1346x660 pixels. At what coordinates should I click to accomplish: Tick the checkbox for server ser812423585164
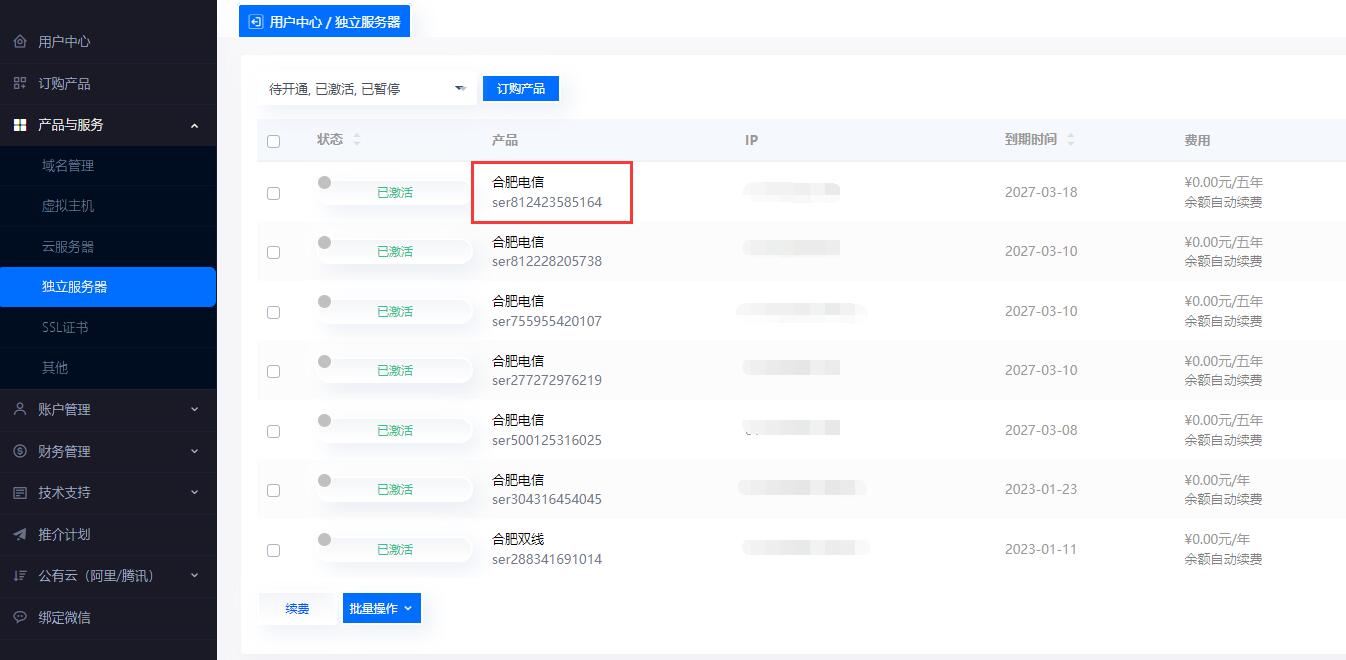click(273, 193)
